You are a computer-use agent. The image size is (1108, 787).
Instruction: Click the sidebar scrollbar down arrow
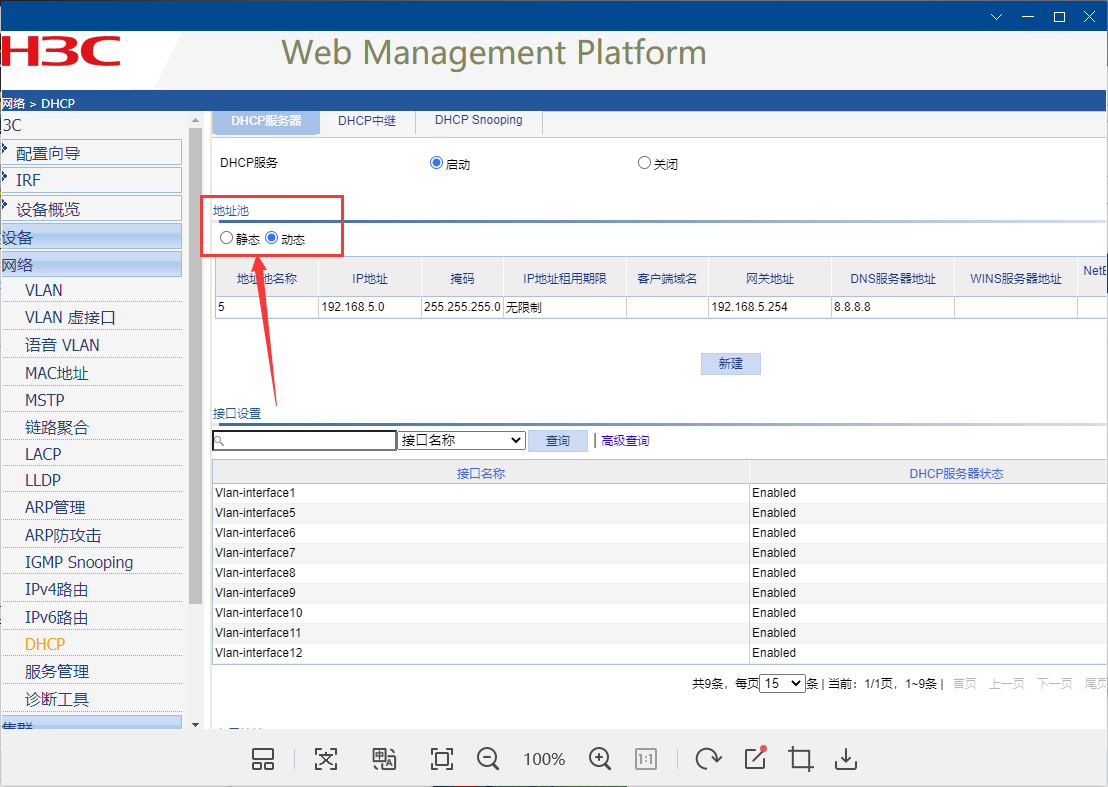[x=196, y=725]
